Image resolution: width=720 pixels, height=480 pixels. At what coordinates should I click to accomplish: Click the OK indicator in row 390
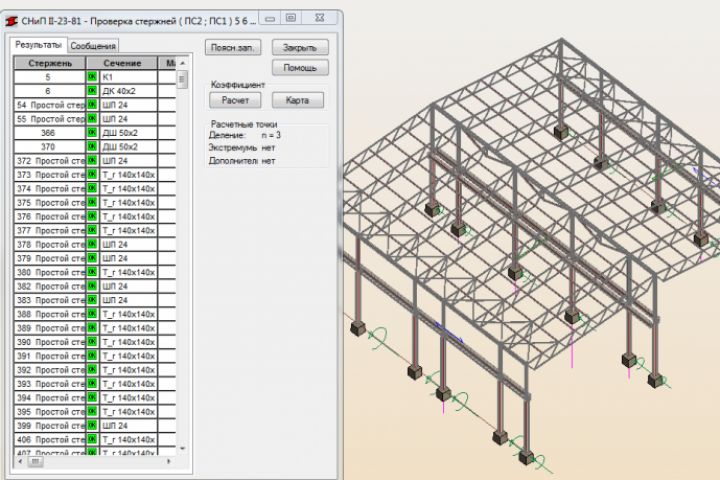pos(92,342)
